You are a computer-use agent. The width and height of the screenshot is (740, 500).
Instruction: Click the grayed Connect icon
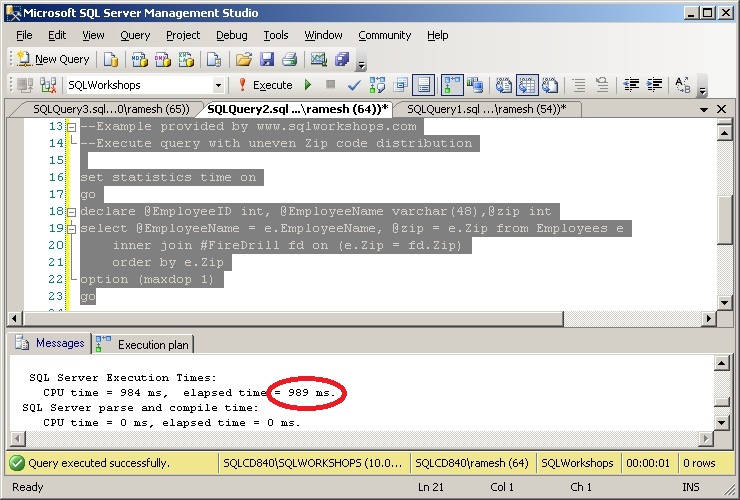pyautogui.click(x=25, y=85)
